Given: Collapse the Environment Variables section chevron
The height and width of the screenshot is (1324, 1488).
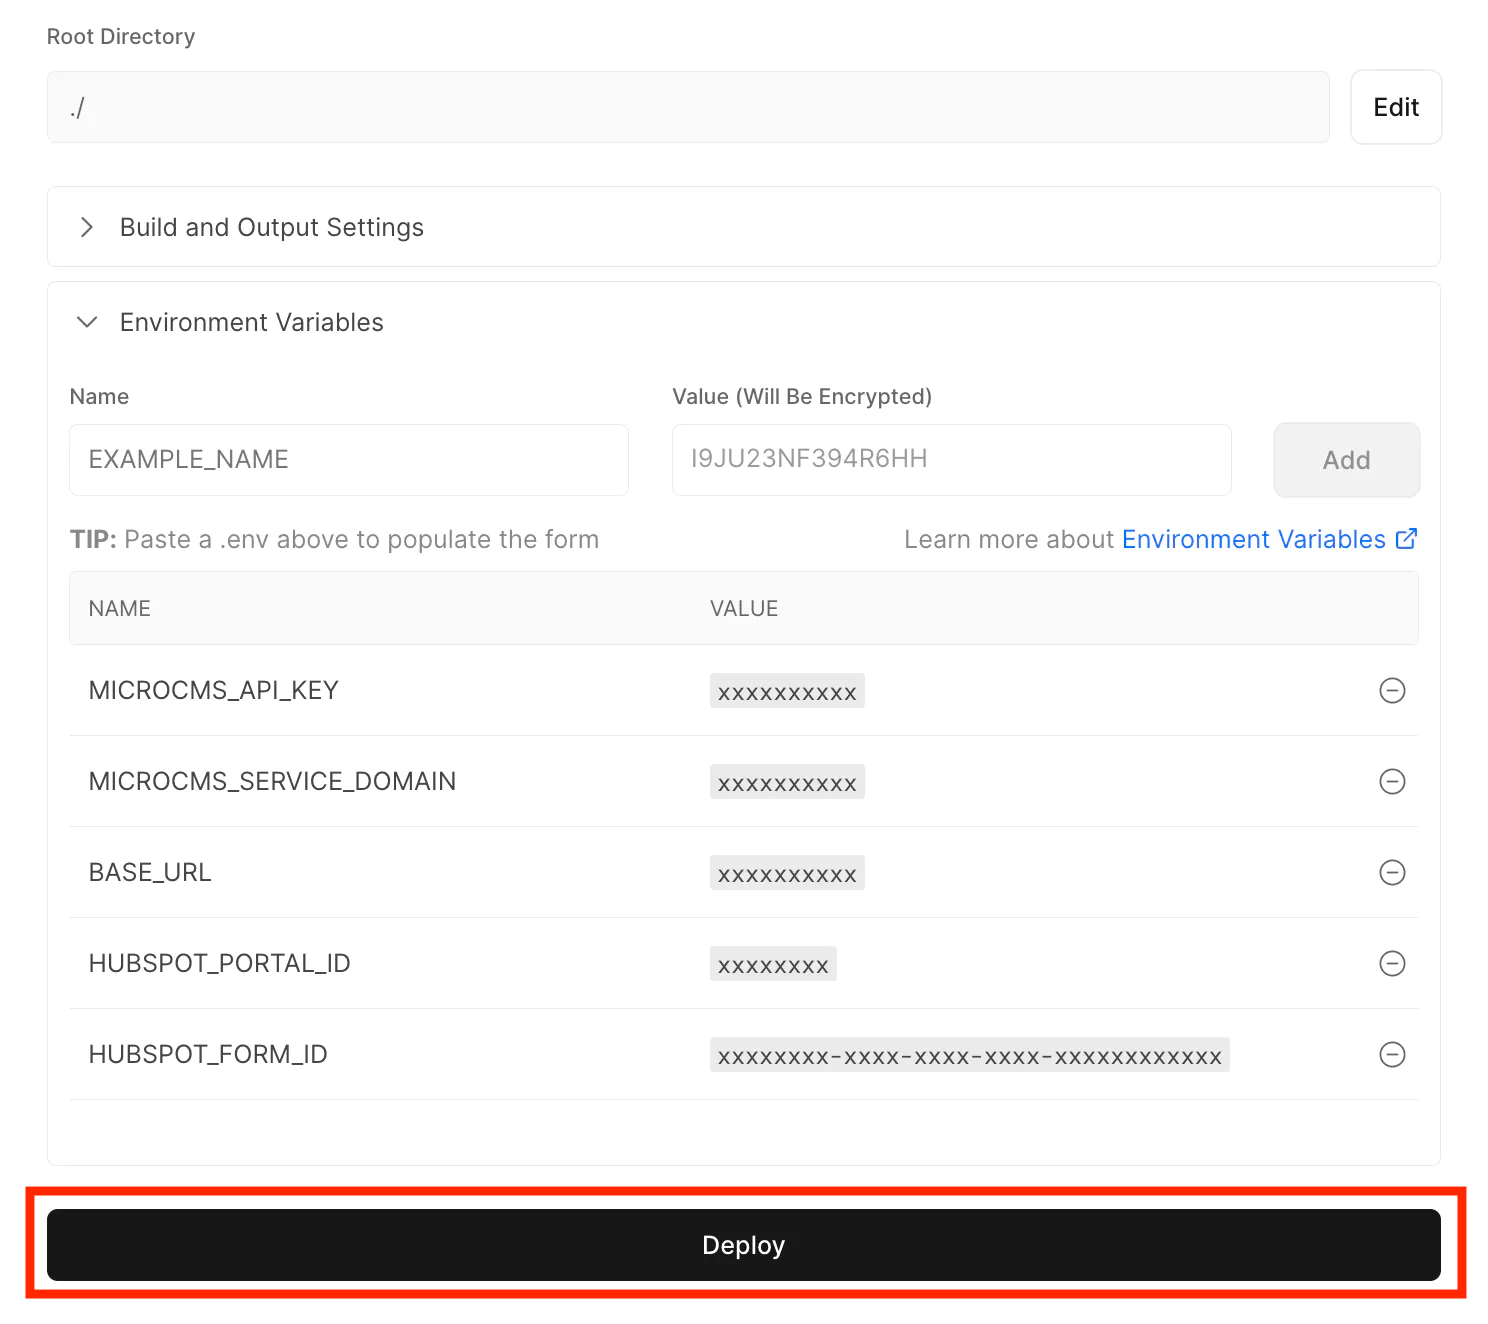Looking at the screenshot, I should click(87, 322).
